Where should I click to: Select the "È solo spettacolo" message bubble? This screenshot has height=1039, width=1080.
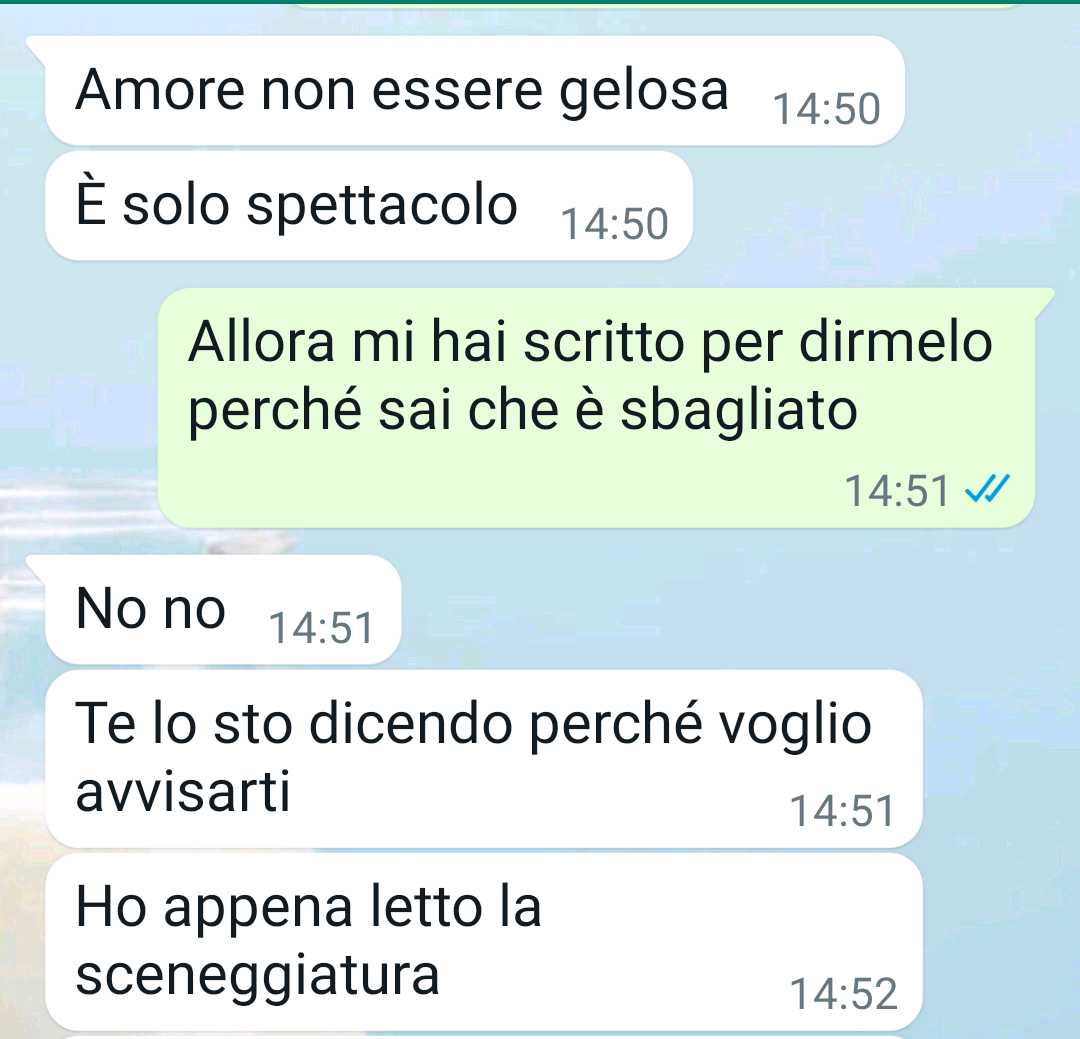pos(369,205)
